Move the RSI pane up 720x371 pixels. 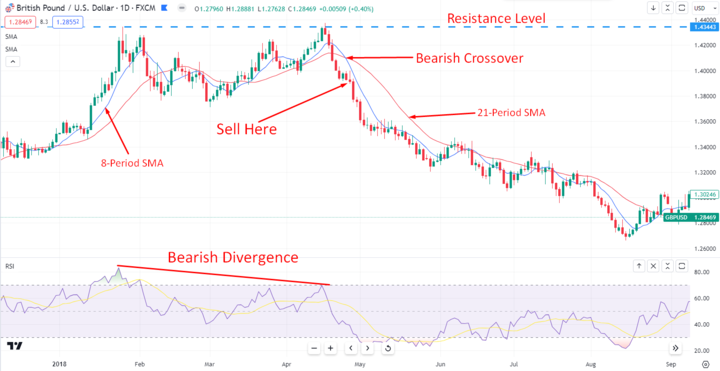pos(639,265)
